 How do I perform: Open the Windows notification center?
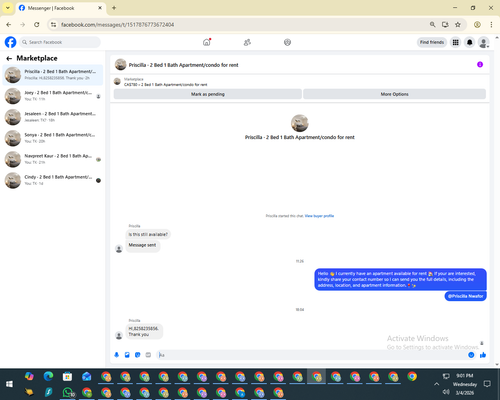(487, 384)
